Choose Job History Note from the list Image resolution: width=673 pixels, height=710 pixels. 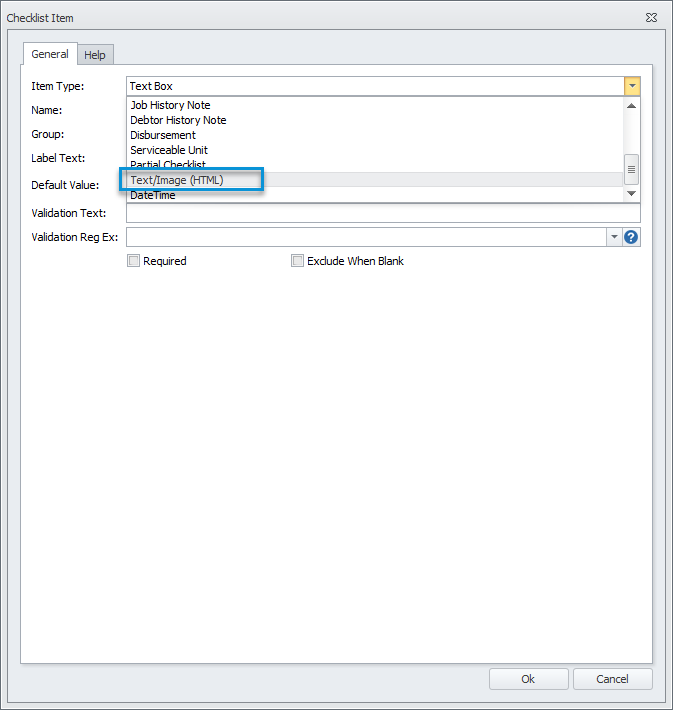coord(375,105)
